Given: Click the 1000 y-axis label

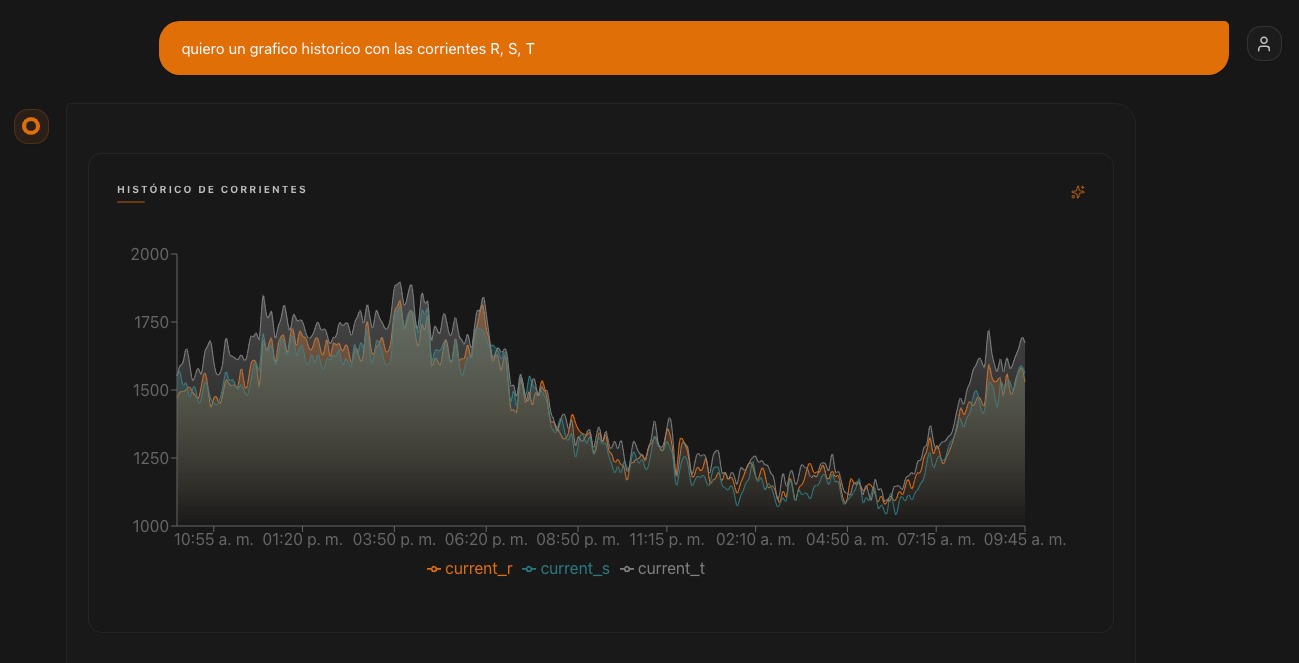Looking at the screenshot, I should pyautogui.click(x=150, y=526).
